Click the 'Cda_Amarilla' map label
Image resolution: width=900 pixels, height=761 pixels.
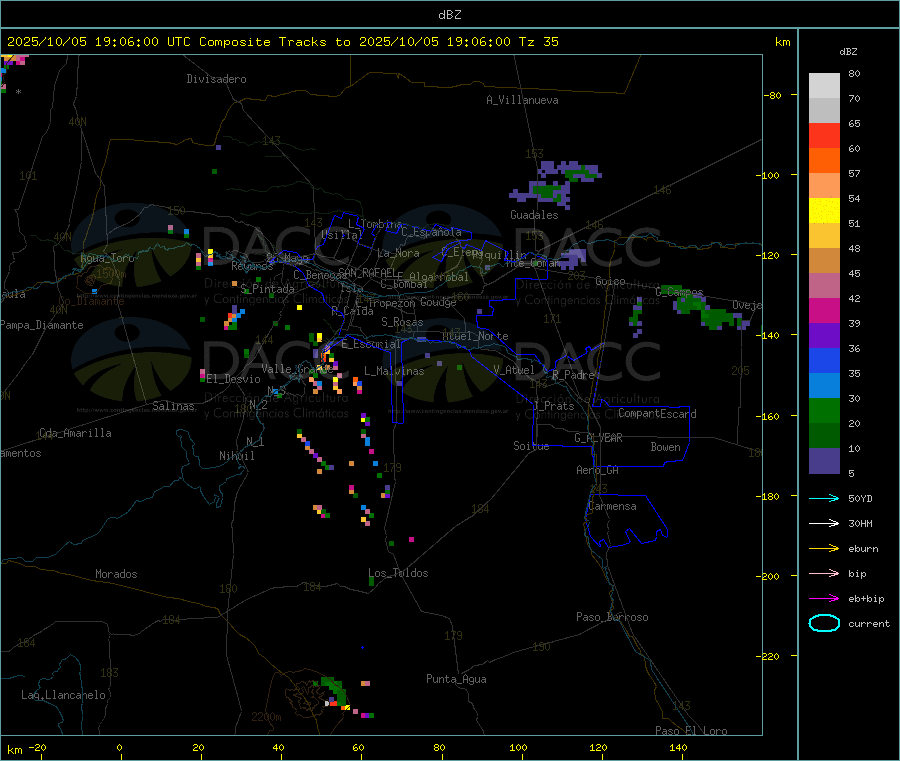point(75,433)
